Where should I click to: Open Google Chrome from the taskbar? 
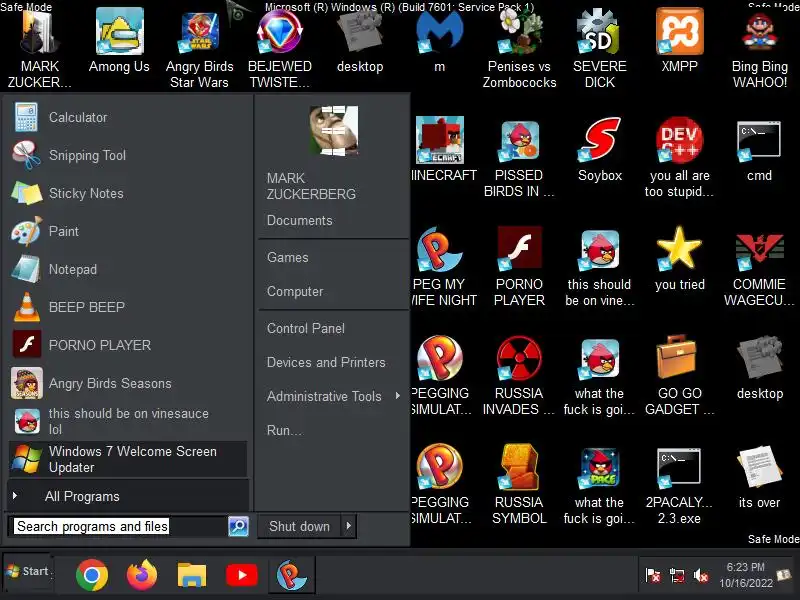(x=92, y=575)
